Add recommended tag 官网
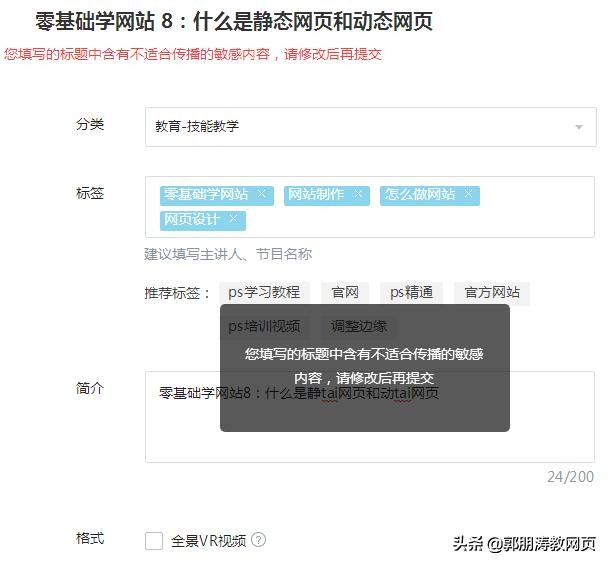Image resolution: width=609 pixels, height=565 pixels. (345, 292)
